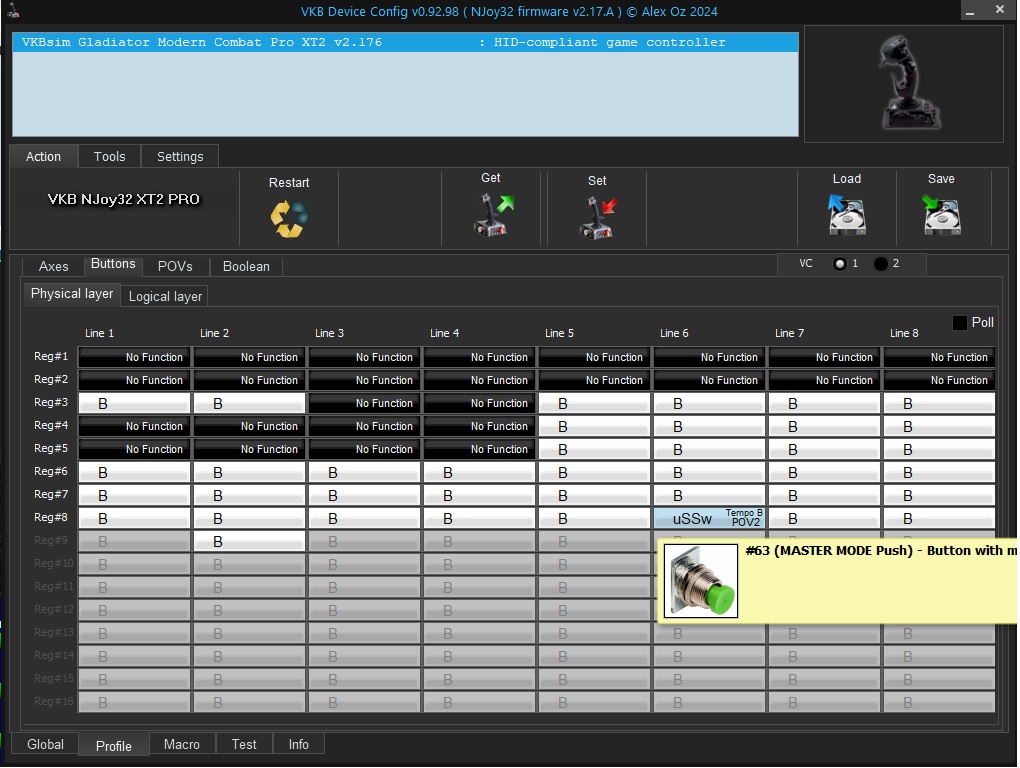Click Reg#5 Line 6 B button cell

click(709, 449)
